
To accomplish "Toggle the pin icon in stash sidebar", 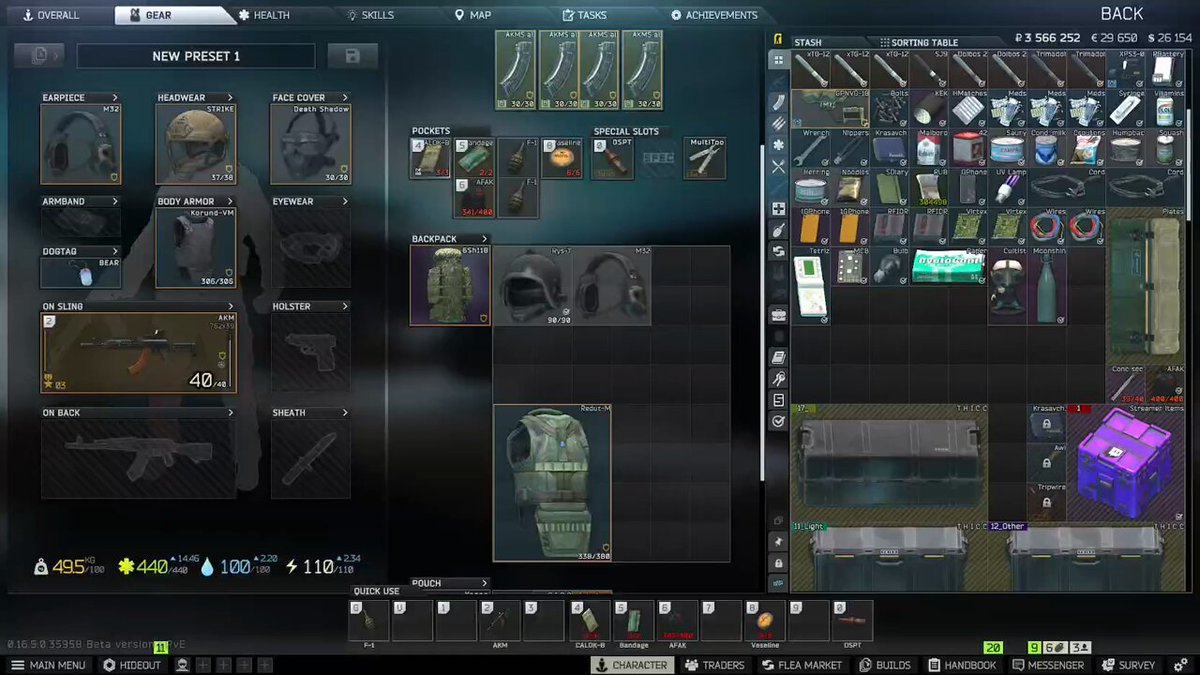I will coord(778,541).
